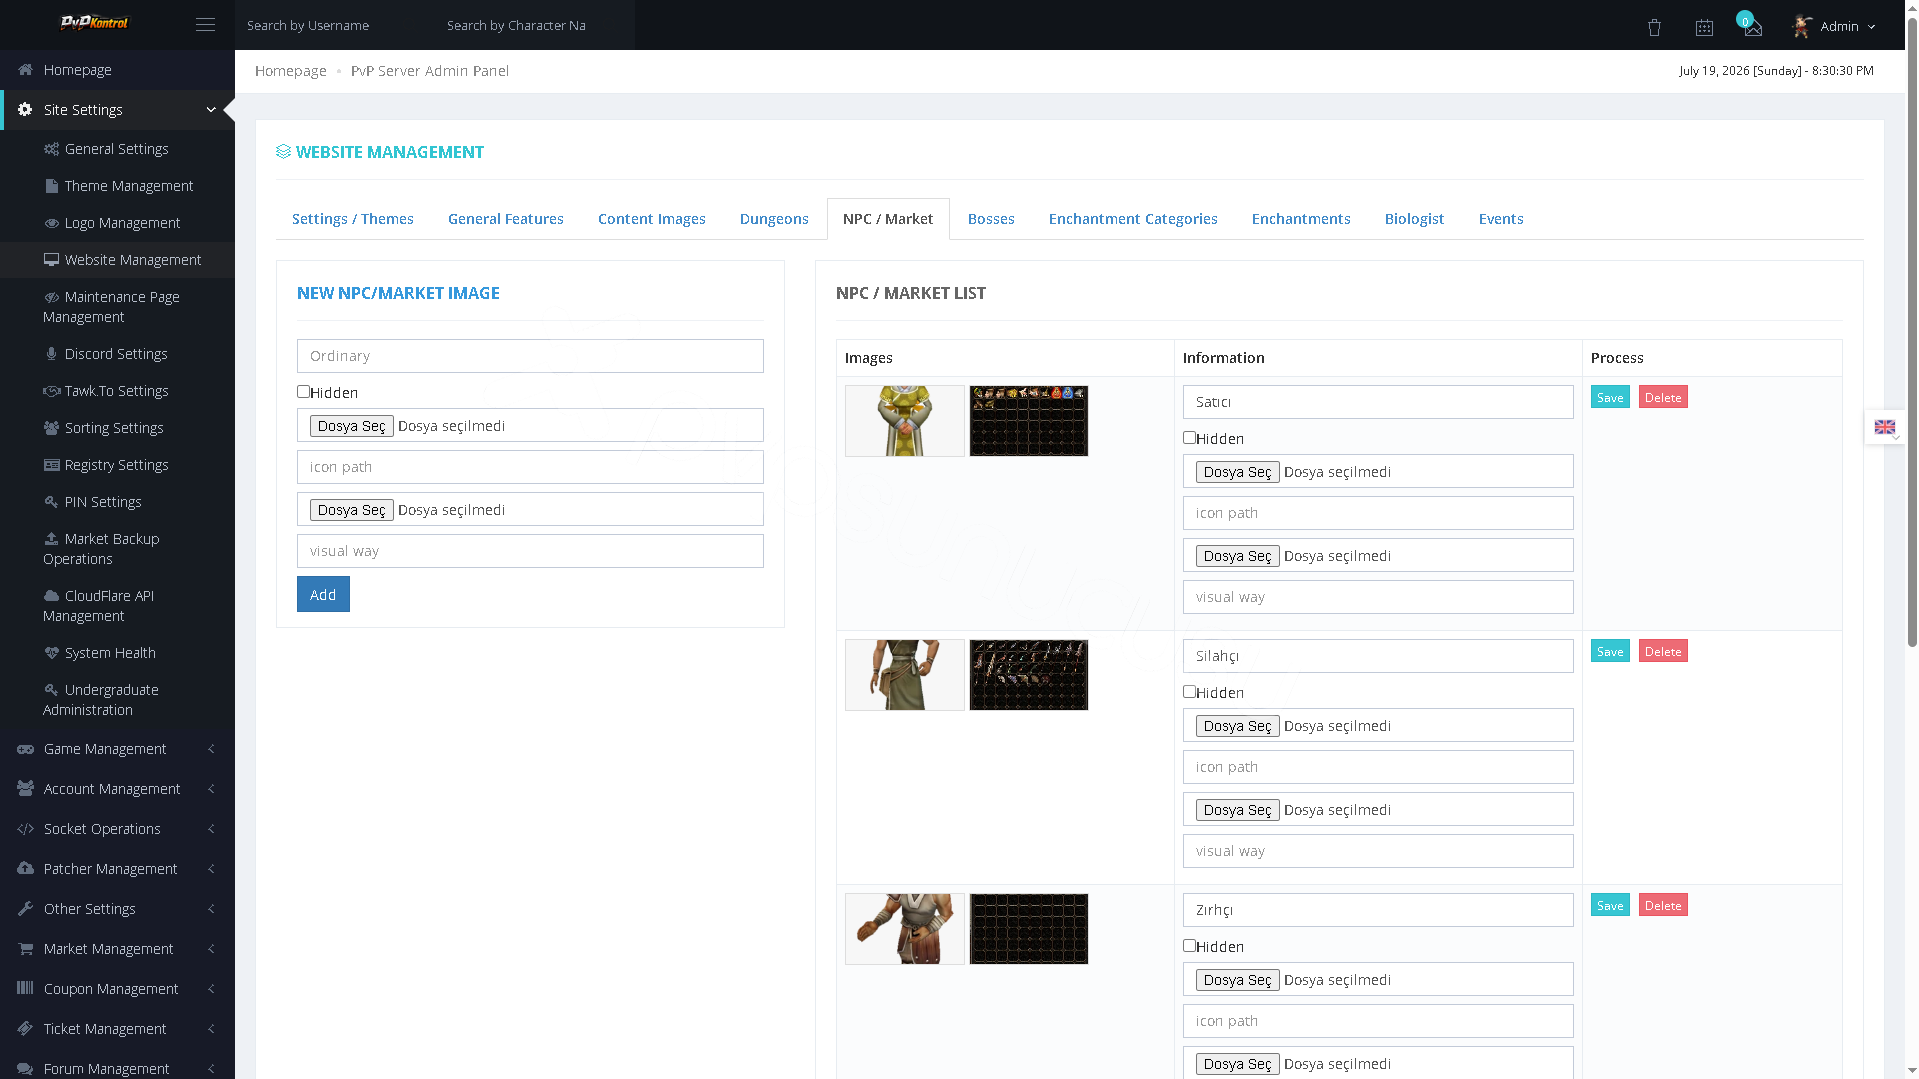Tick Hidden checkbox in new NPC form
The image size is (1919, 1079).
[x=303, y=392]
